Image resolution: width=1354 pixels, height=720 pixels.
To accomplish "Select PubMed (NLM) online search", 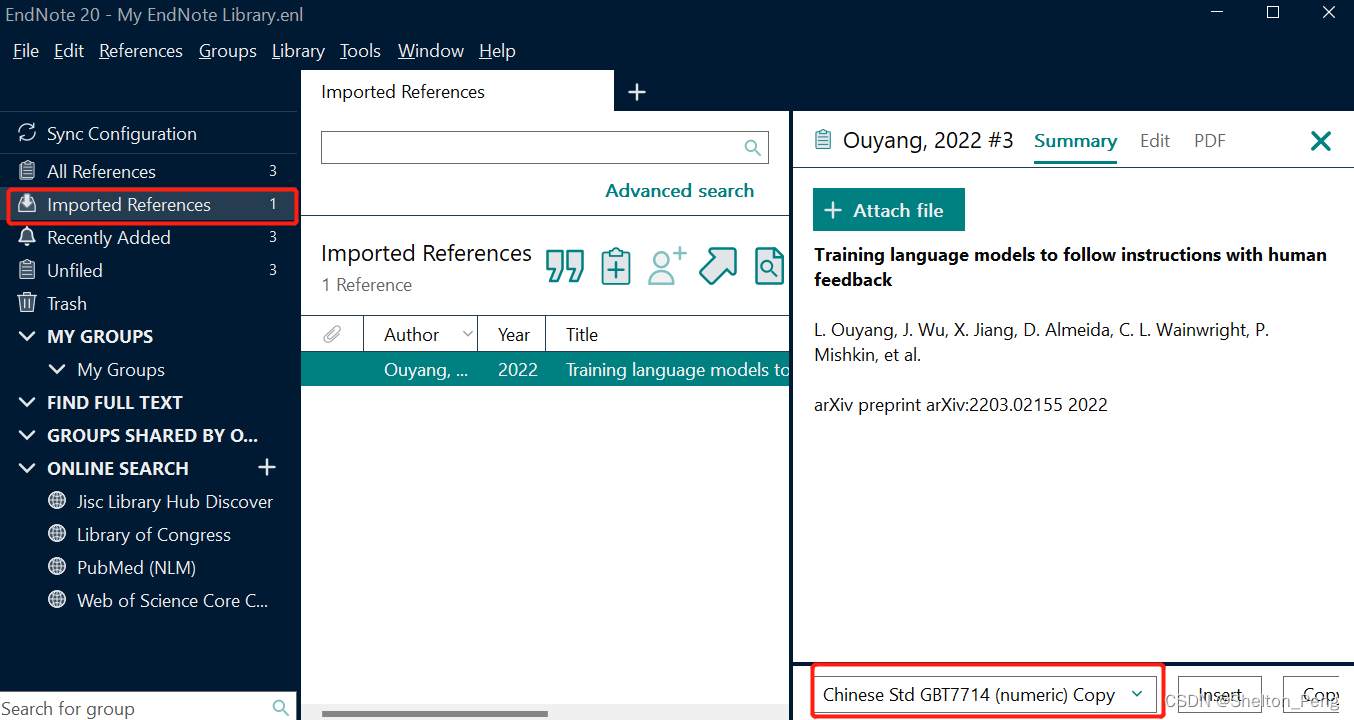I will 136,567.
